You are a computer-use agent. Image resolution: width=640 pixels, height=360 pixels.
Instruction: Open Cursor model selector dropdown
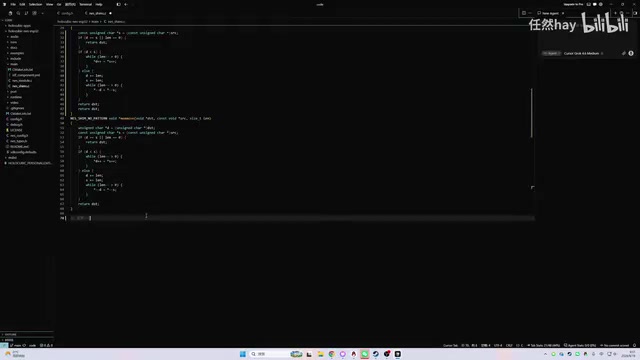click(x=583, y=53)
